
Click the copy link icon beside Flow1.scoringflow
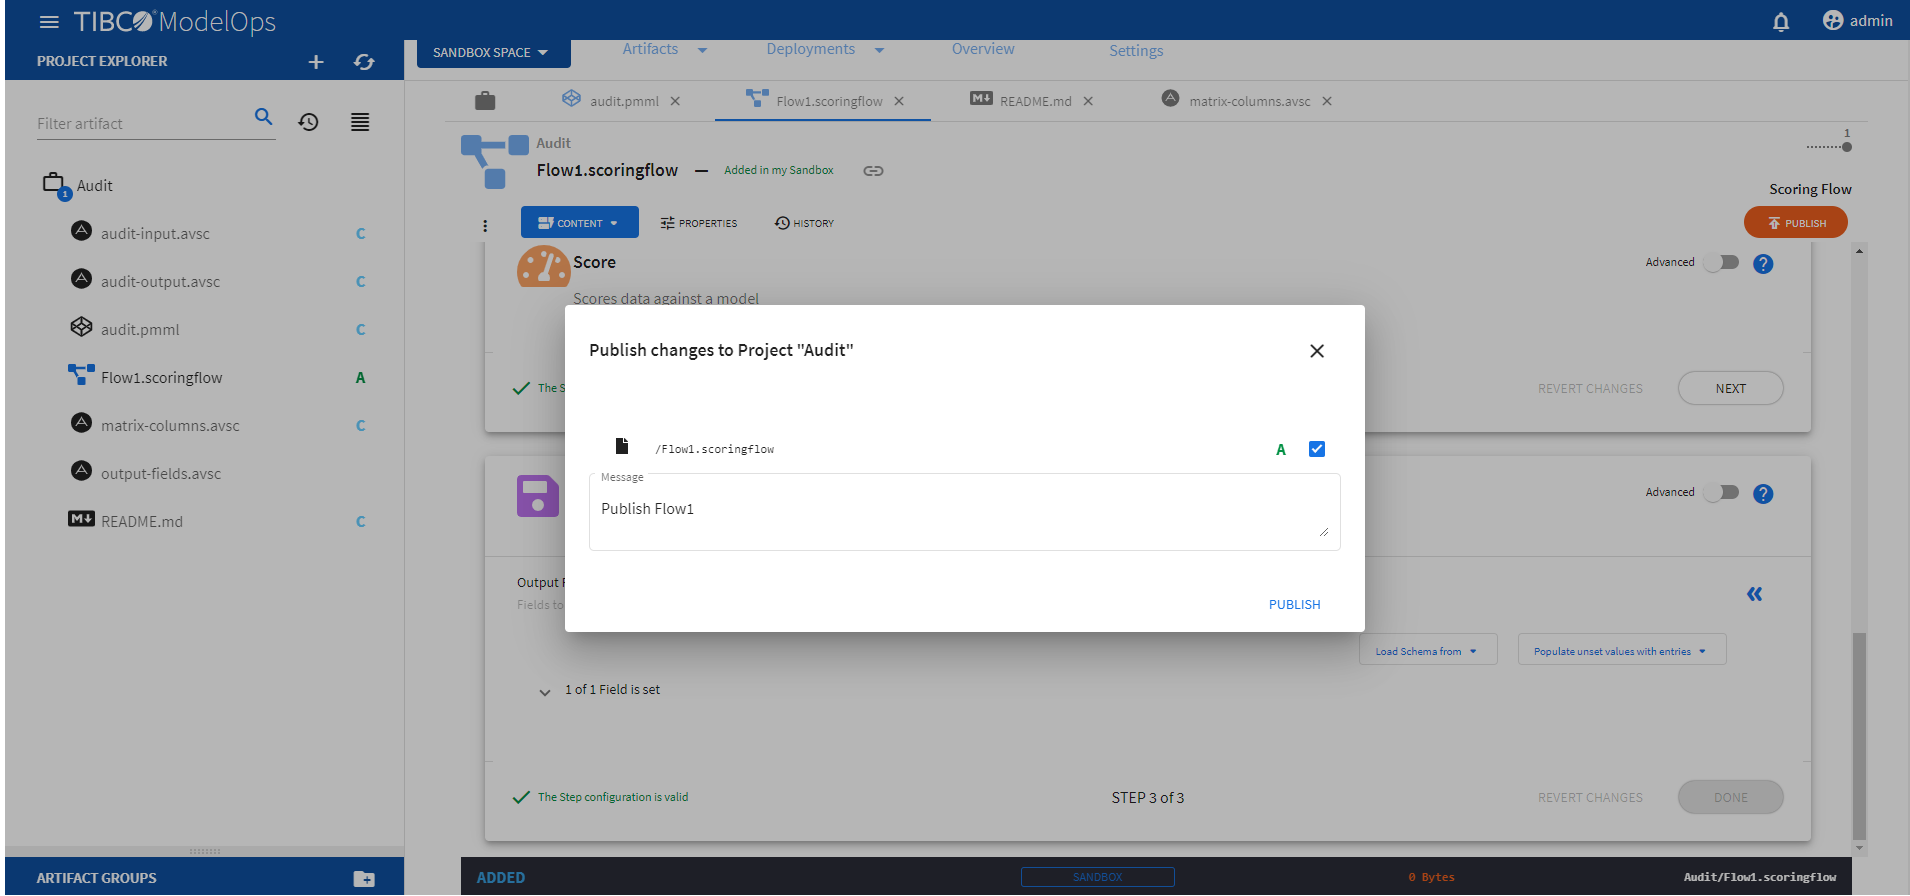tap(873, 171)
